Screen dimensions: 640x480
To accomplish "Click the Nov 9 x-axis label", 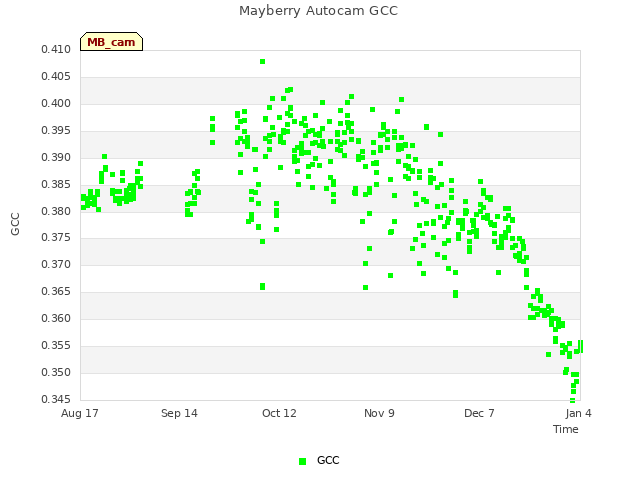I will (379, 413).
